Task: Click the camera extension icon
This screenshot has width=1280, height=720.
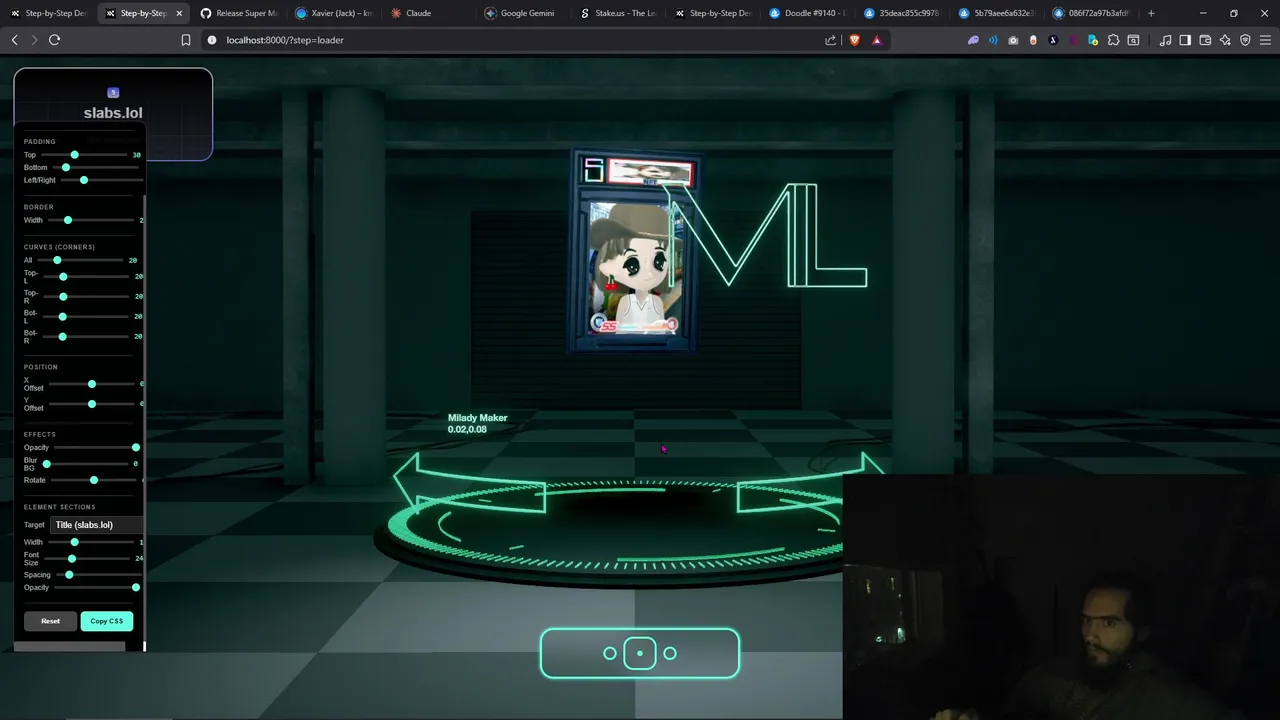Action: [1013, 40]
